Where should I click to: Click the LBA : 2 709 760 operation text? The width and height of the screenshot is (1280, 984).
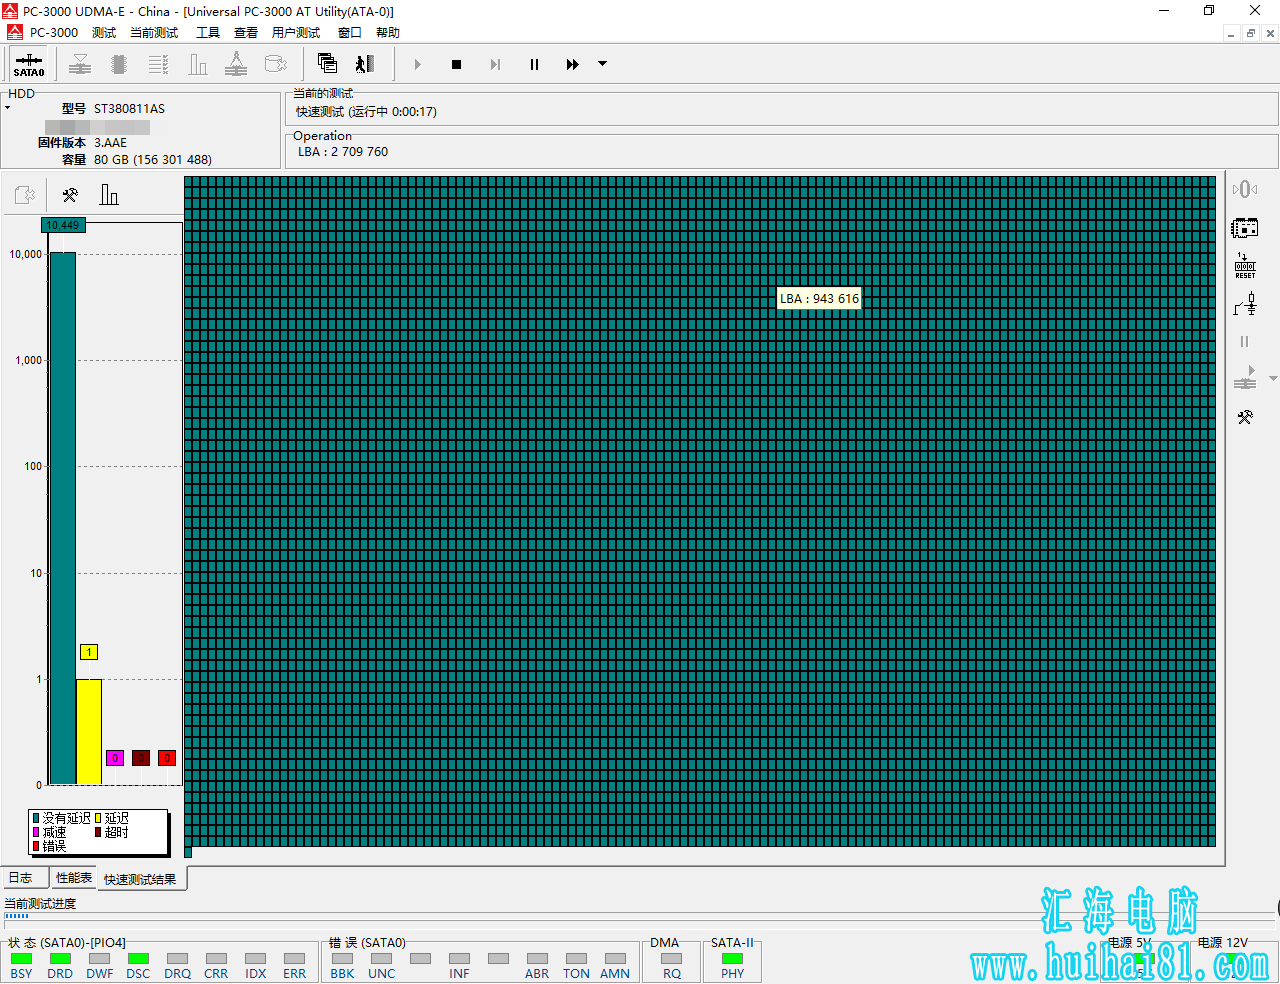point(343,152)
